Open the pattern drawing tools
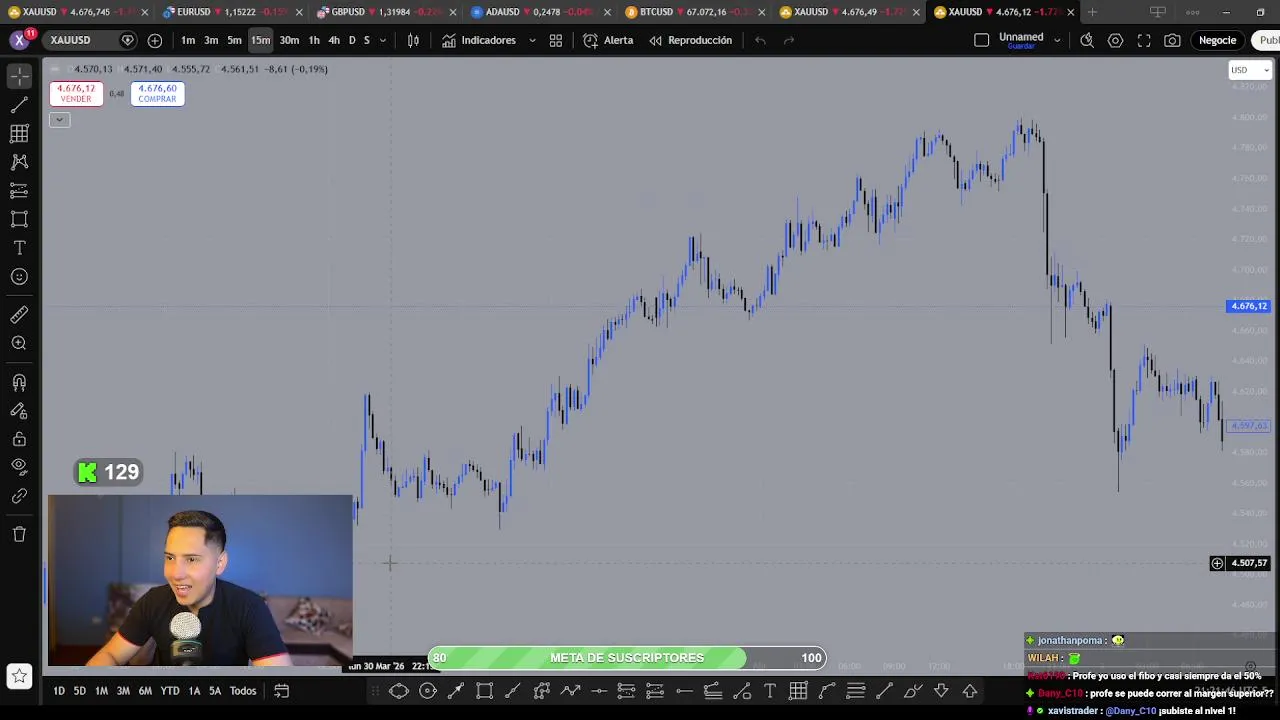 pos(19,162)
